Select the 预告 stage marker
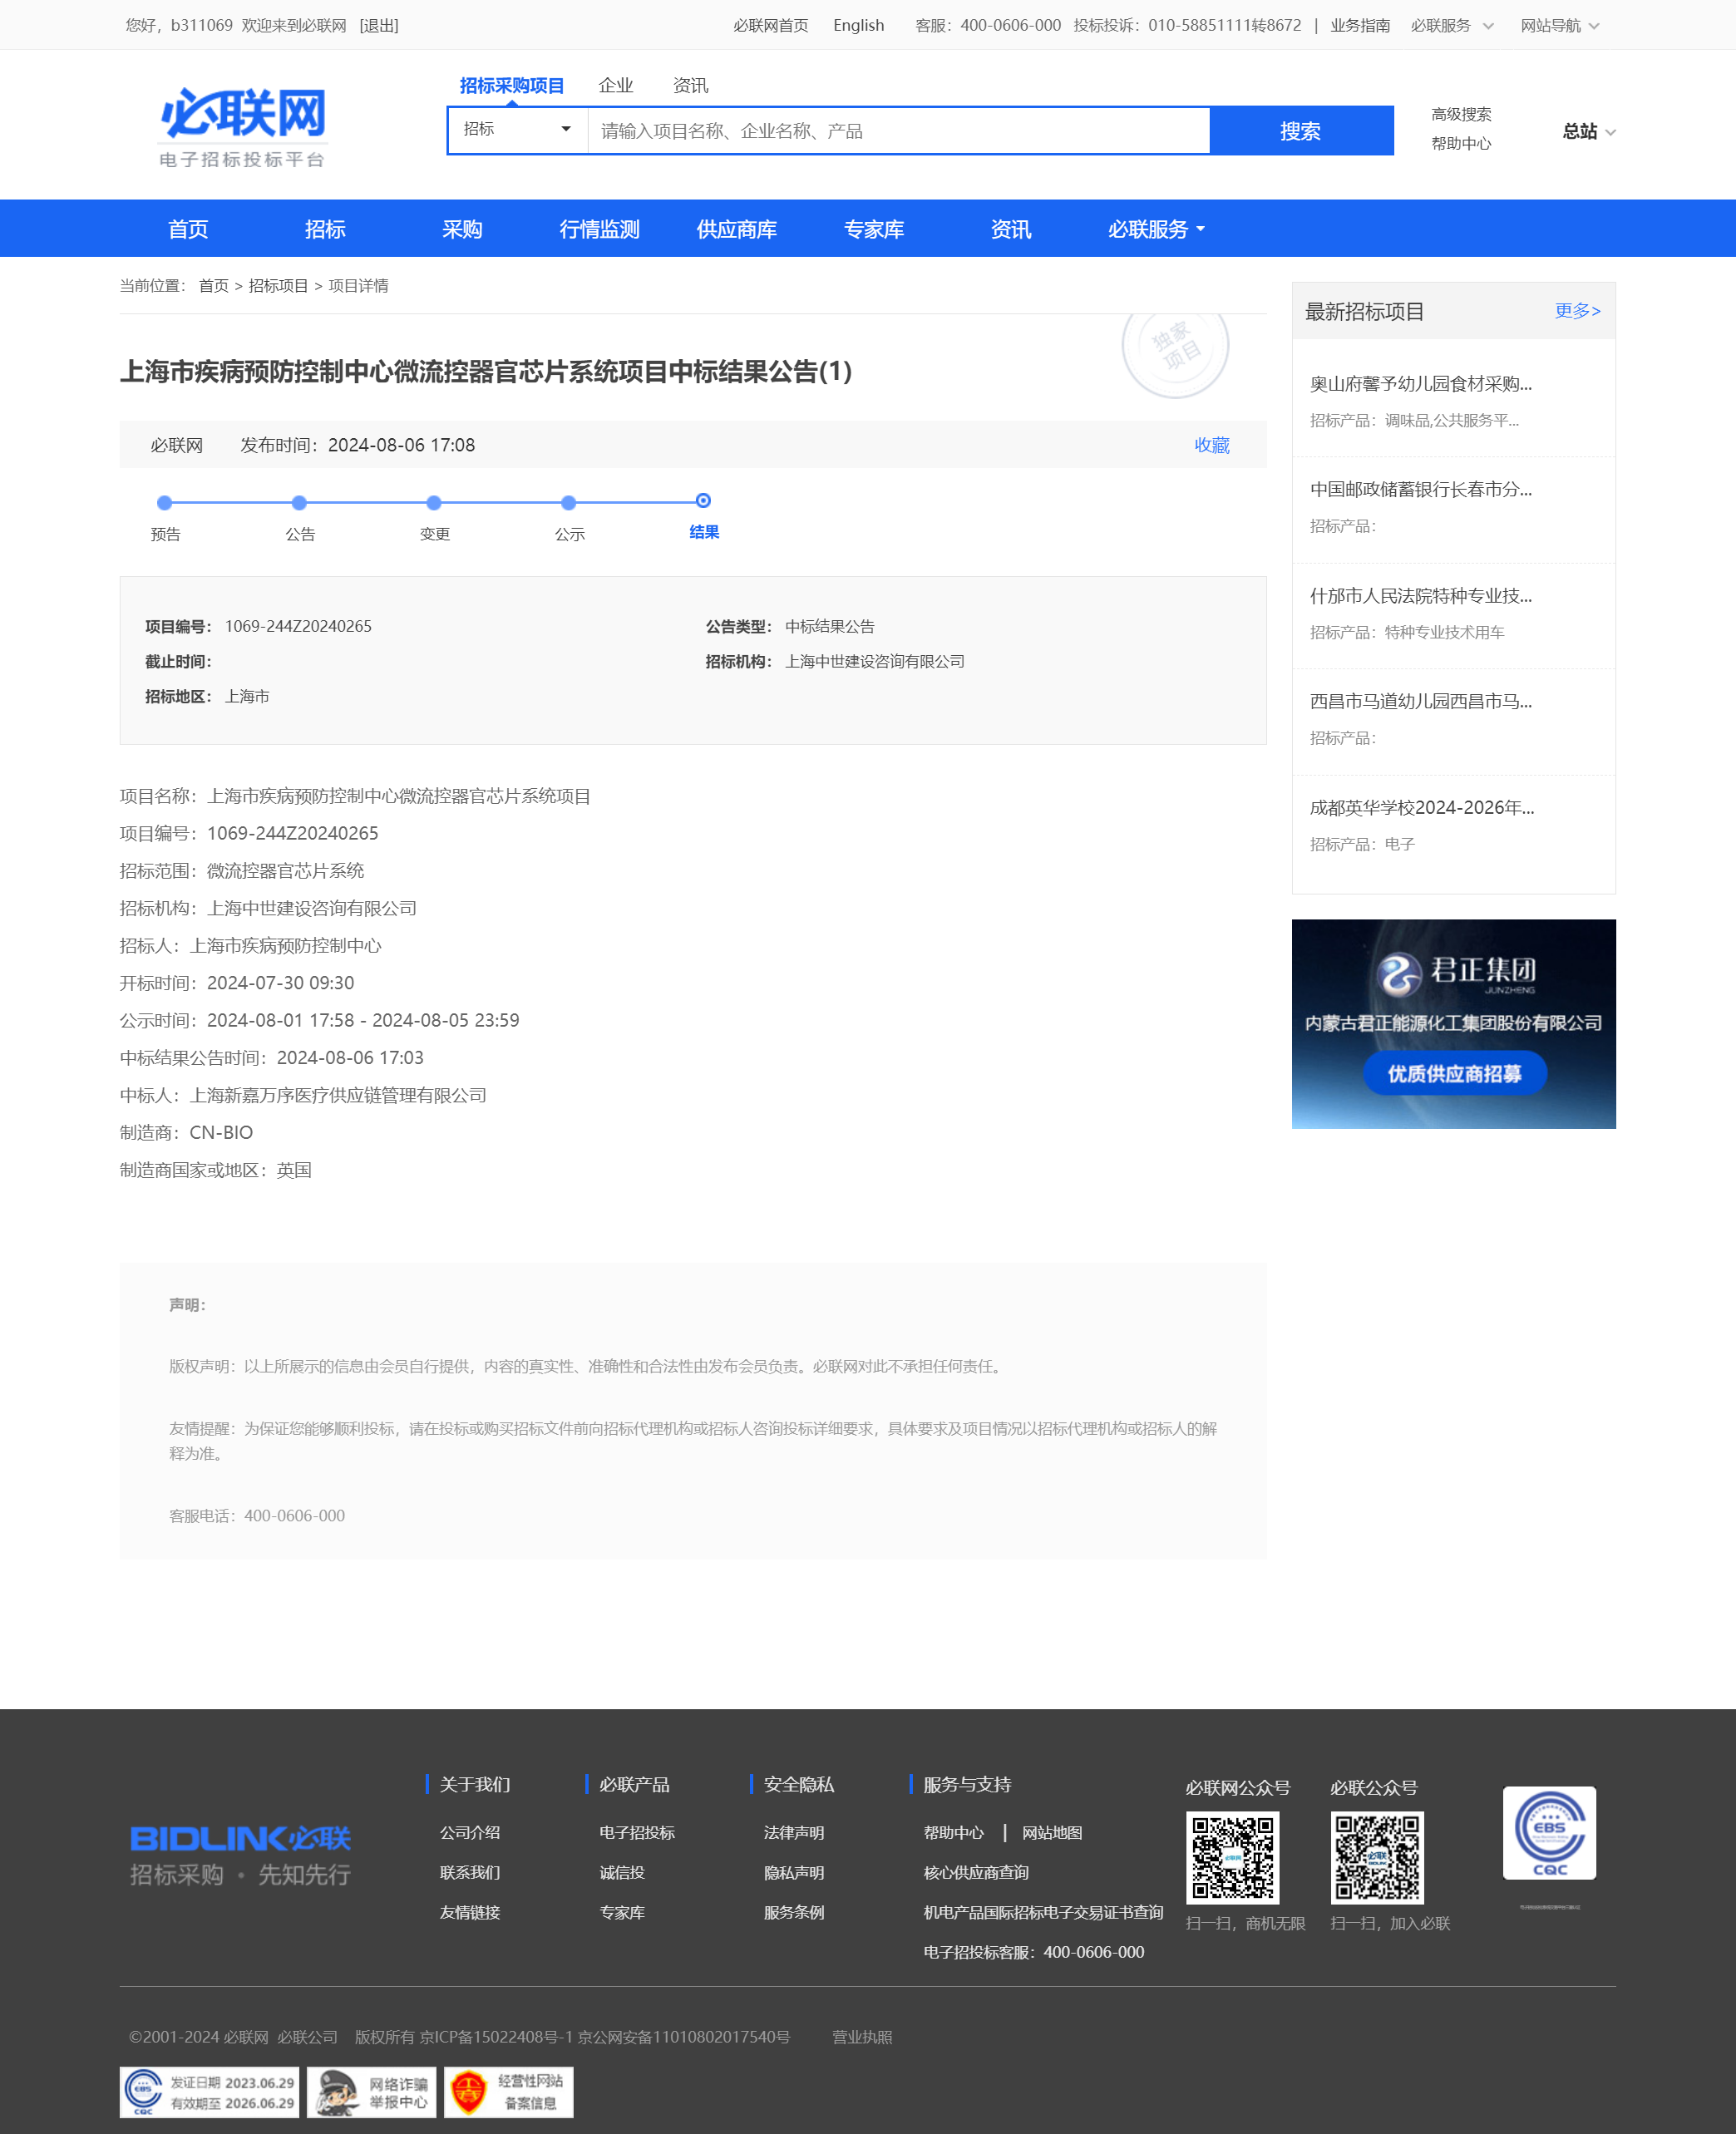Viewport: 1736px width, 2134px height. 165,503
